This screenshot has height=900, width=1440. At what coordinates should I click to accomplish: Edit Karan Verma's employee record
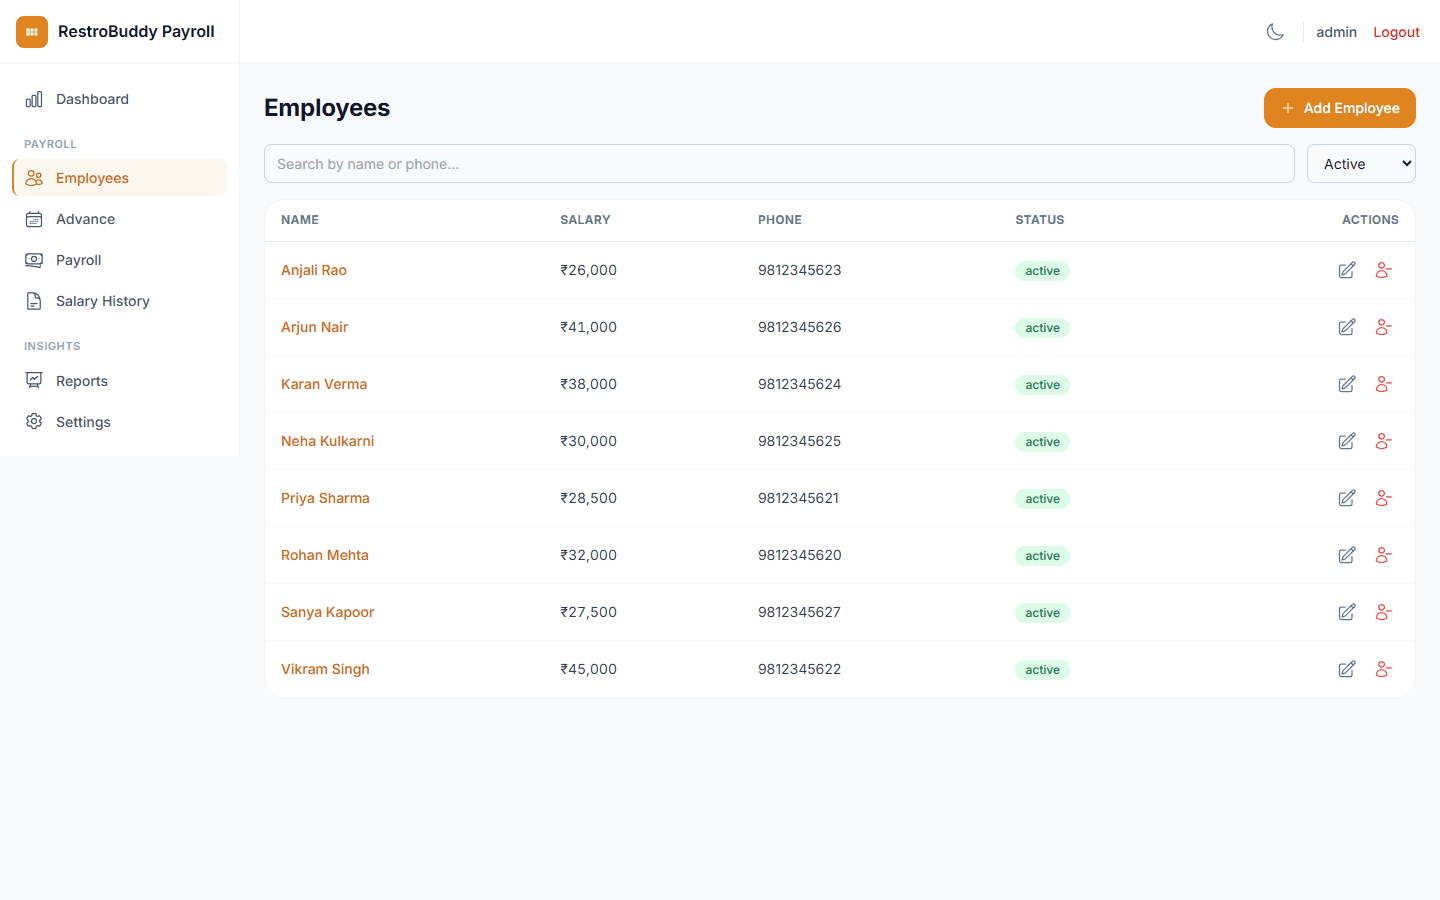(x=1347, y=384)
